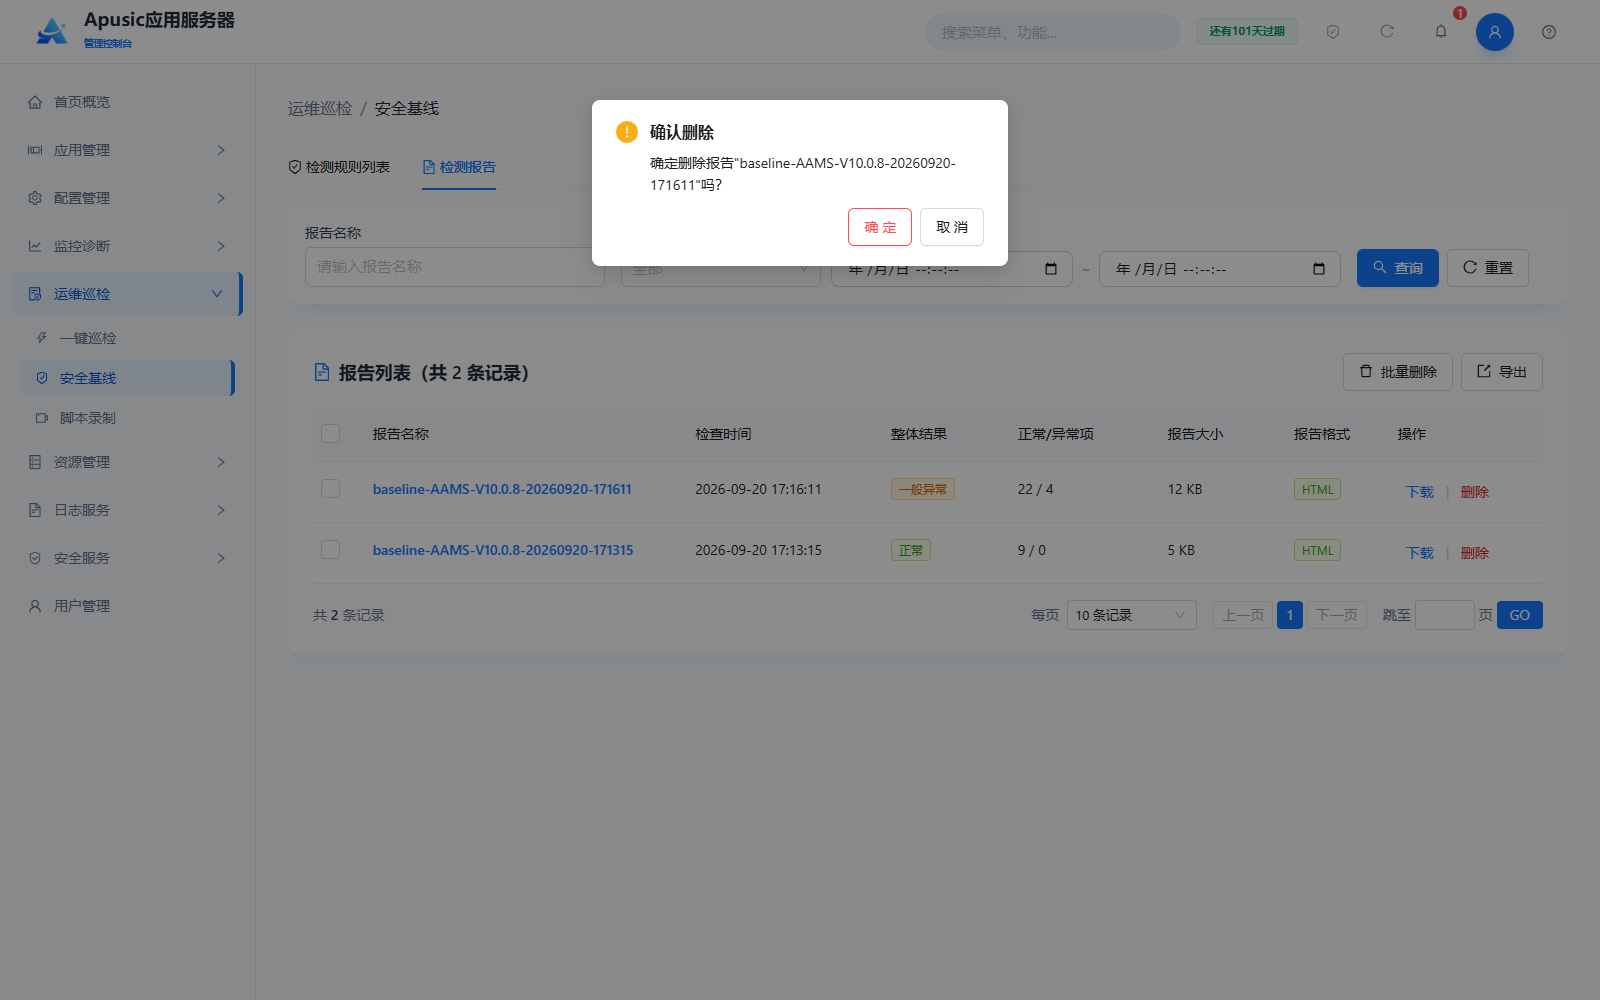
Task: Open 安全基线 in the sidebar
Action: coord(127,378)
